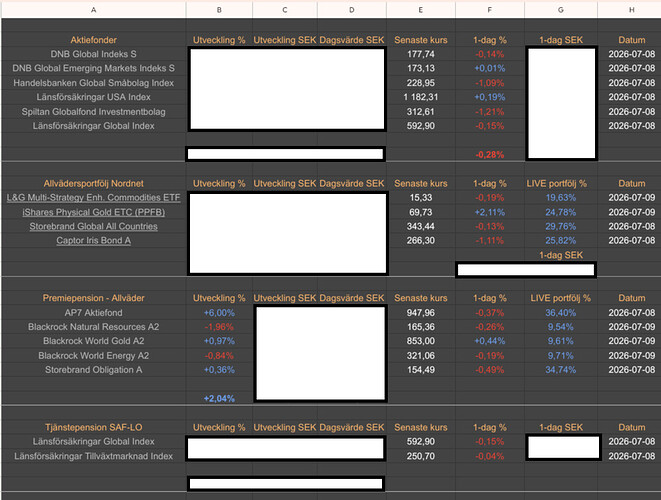Open the Captor Iris Bond A link
Image resolution: width=661 pixels, height=500 pixels.
pyautogui.click(x=93, y=241)
